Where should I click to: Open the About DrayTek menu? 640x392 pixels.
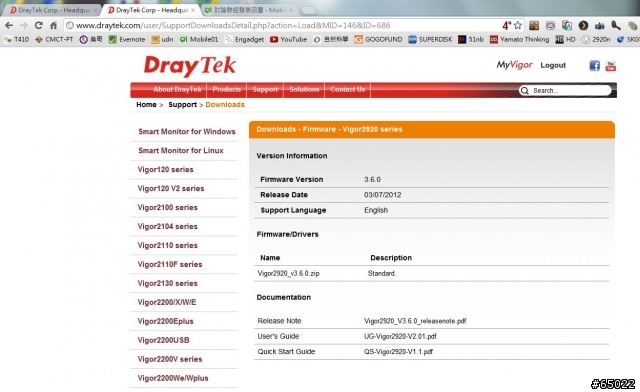(177, 89)
